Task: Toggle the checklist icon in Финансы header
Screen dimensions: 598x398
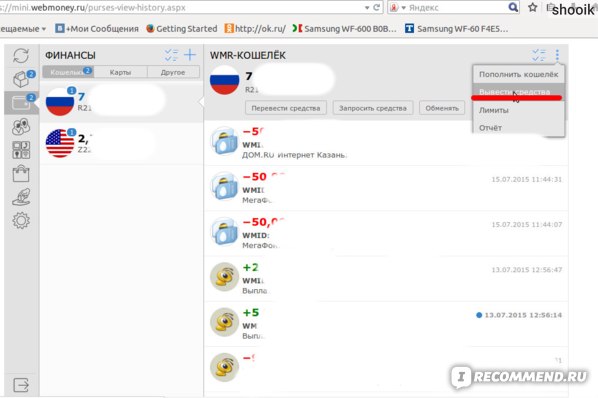Action: (171, 55)
